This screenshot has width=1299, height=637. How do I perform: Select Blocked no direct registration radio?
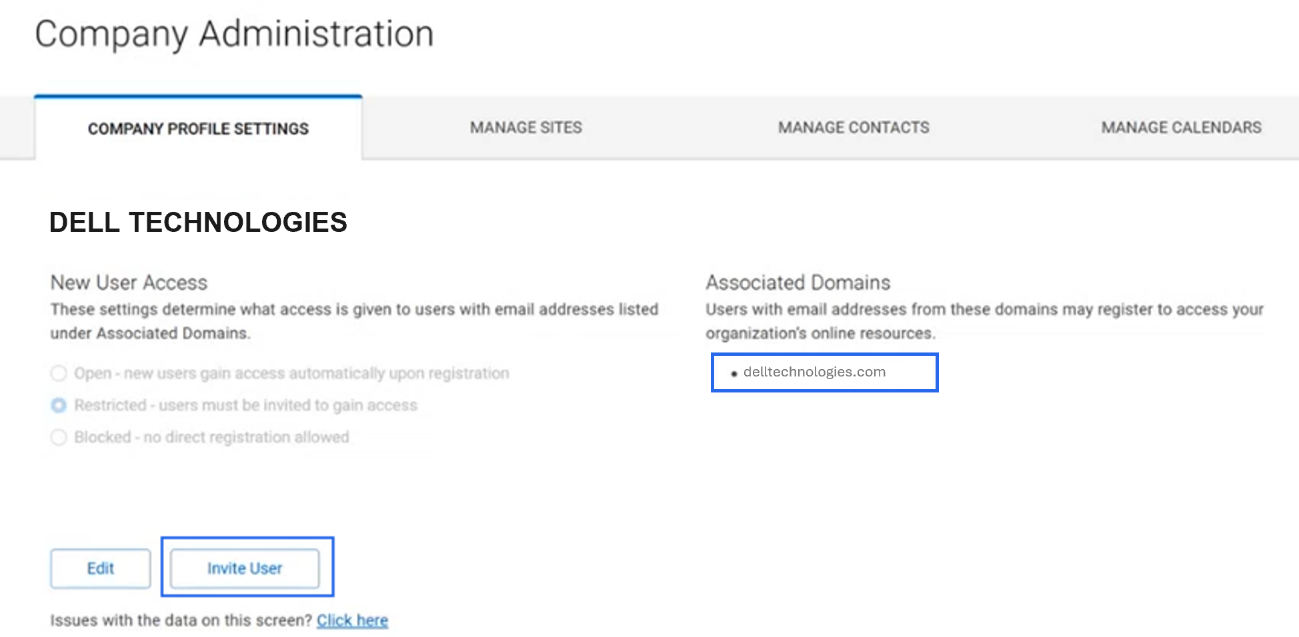tap(59, 437)
